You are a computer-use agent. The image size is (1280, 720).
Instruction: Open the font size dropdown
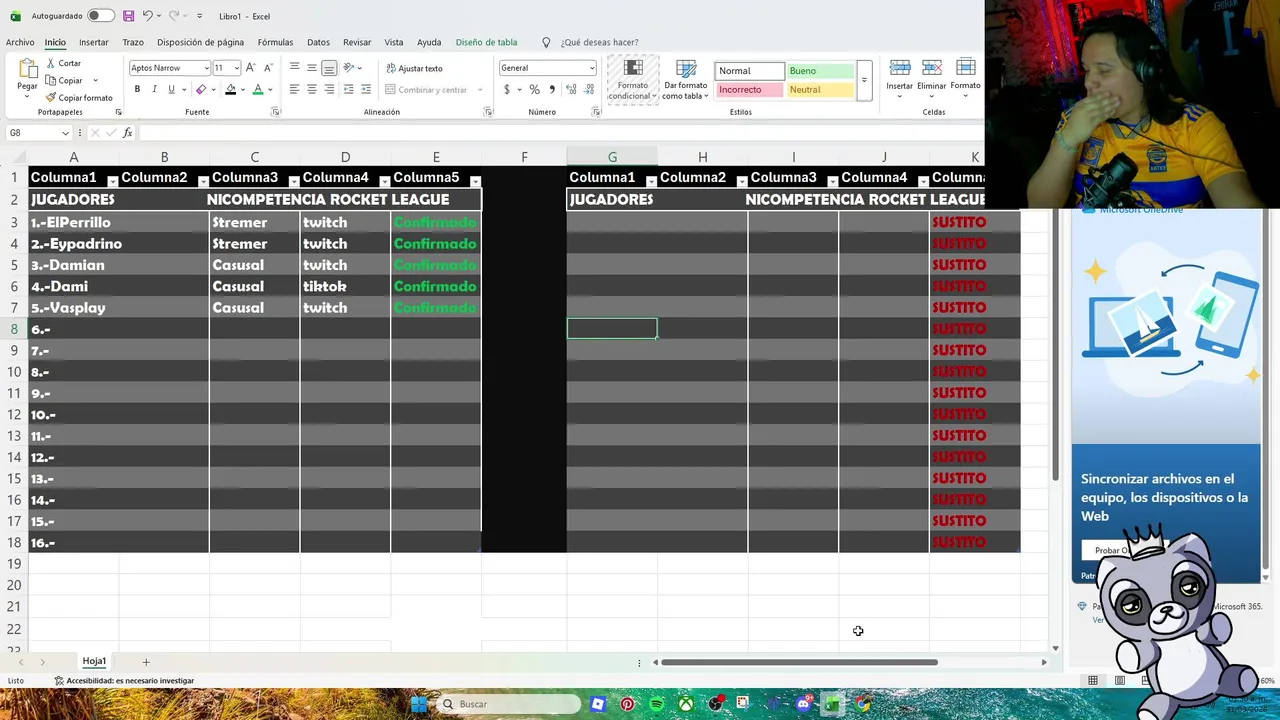point(236,68)
